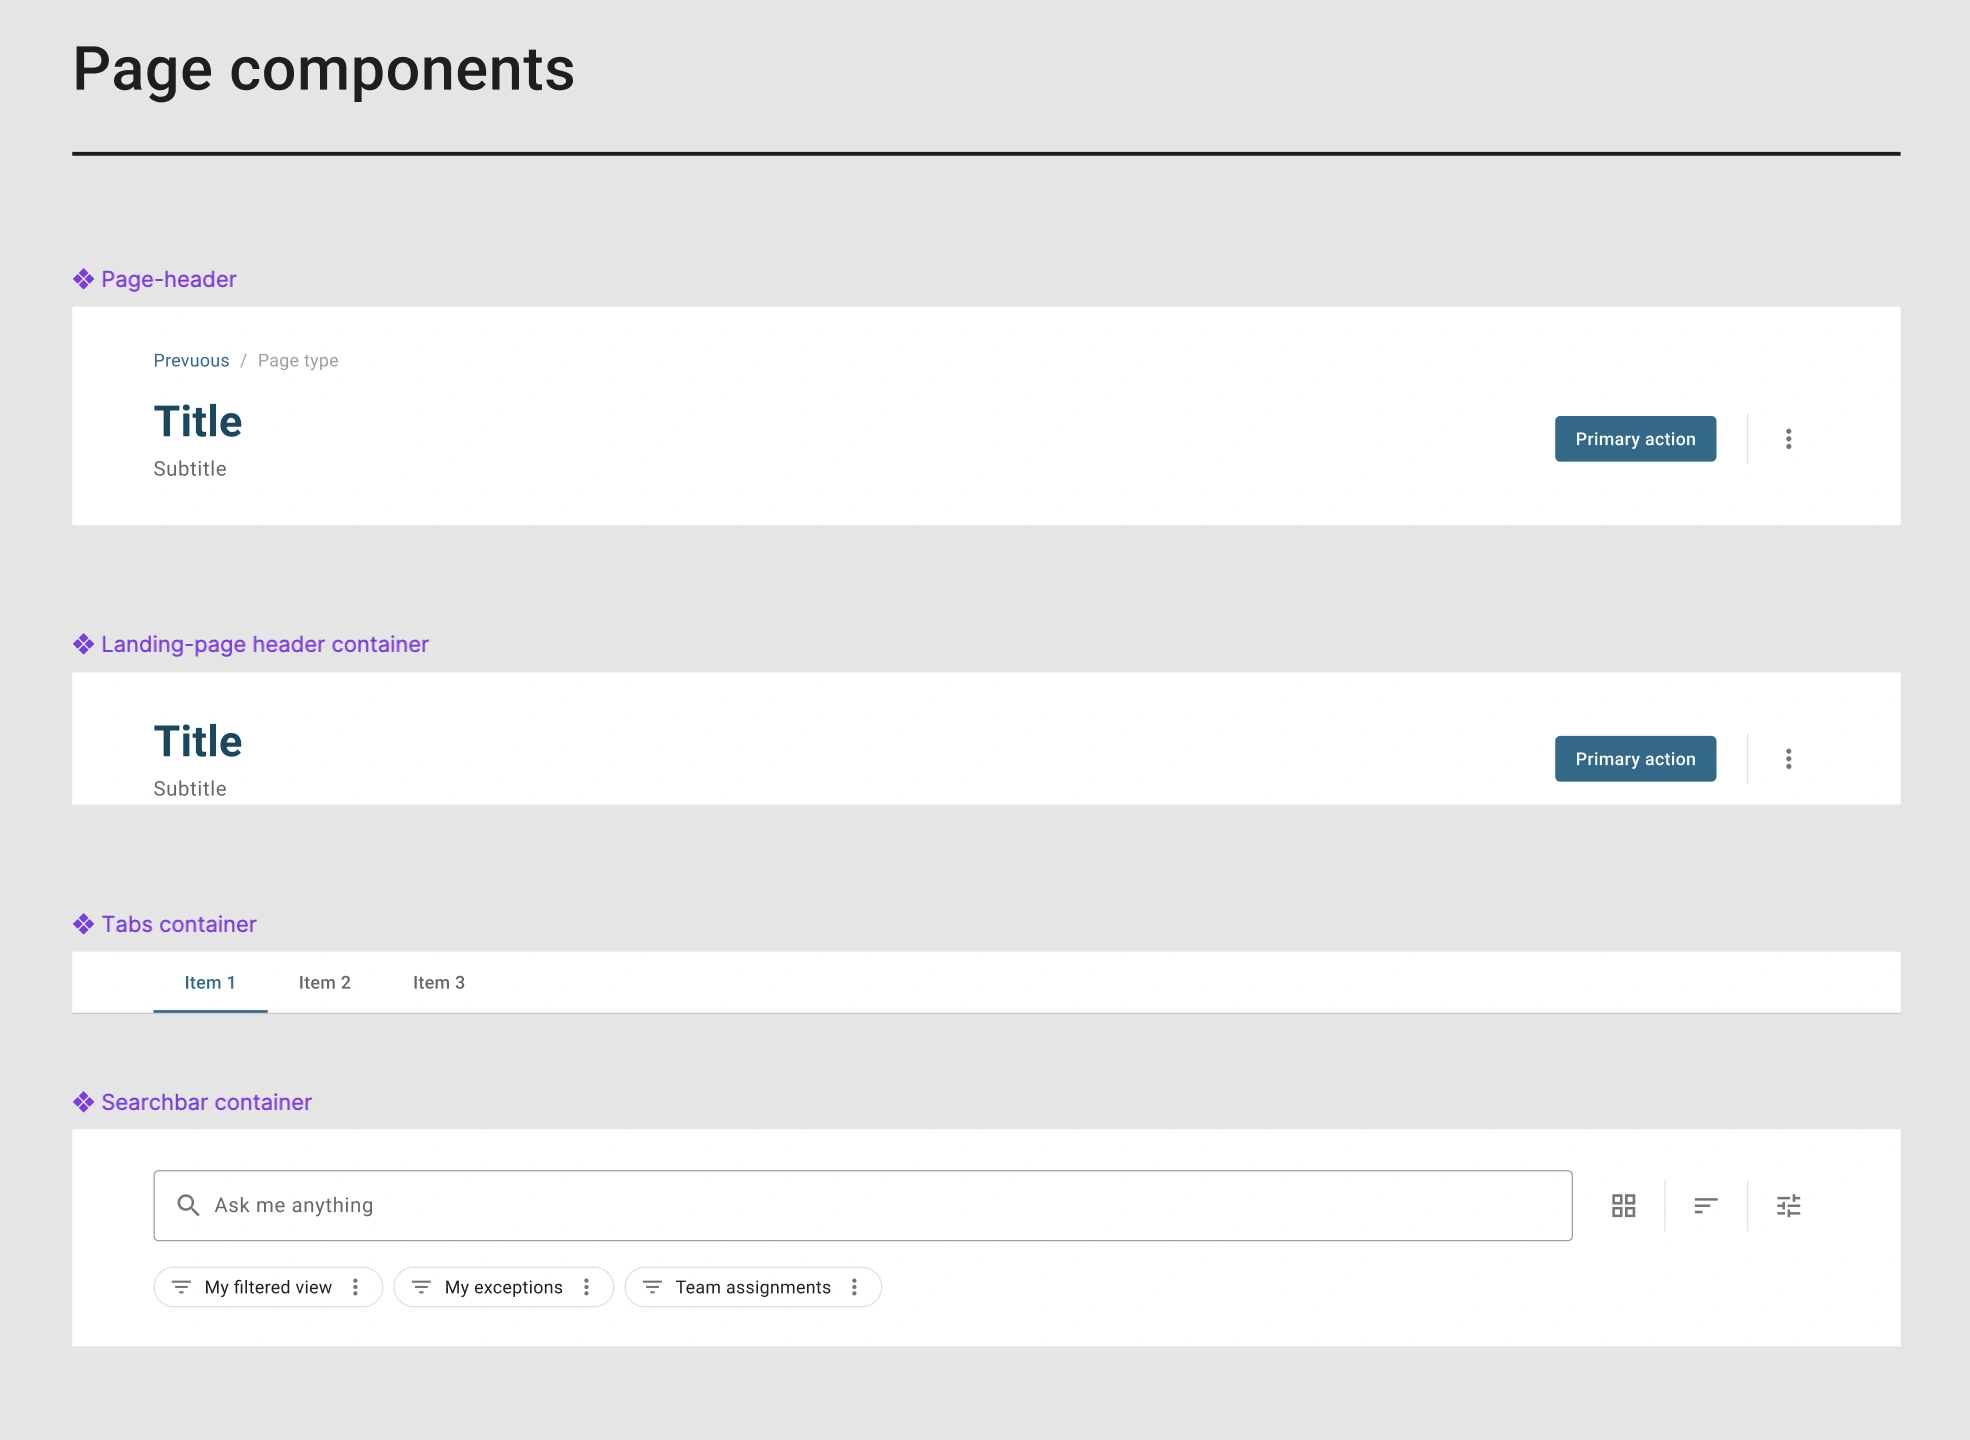This screenshot has height=1440, width=1970.
Task: Click the Subtitle in the Landing-page header
Action: (x=190, y=789)
